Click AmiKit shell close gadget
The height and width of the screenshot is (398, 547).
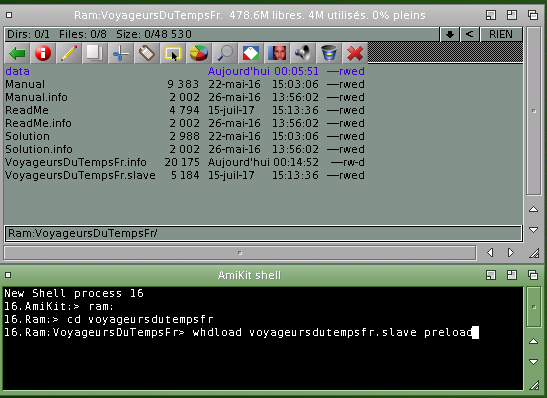[8, 275]
